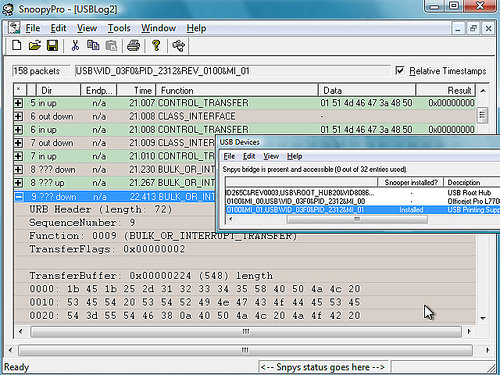500x375 pixels.
Task: Minimize the inner USBLog2 document window
Action: point(458,28)
